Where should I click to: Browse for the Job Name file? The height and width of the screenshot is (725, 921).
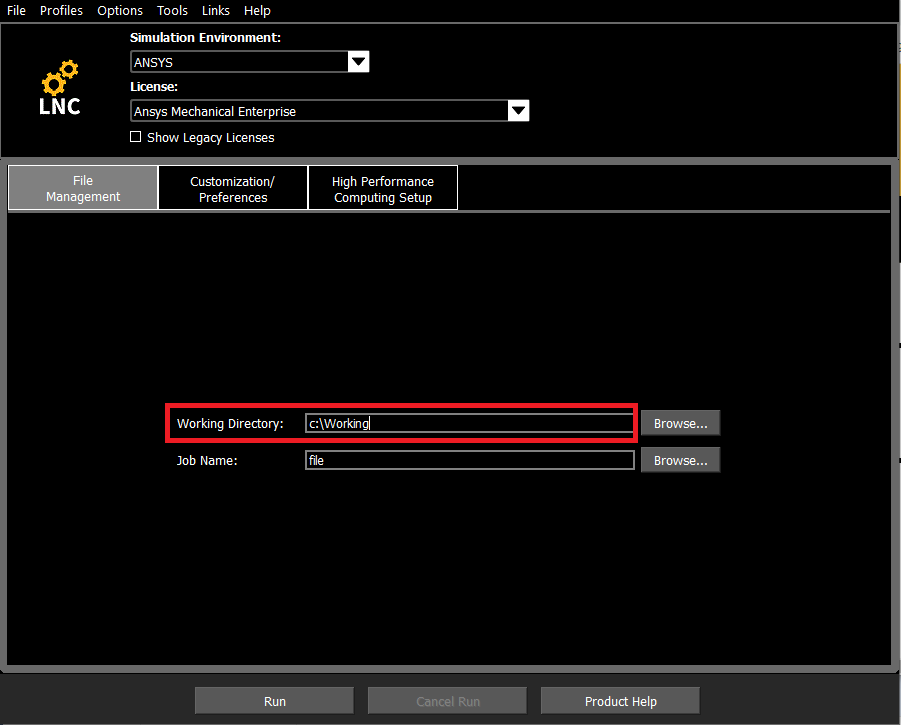click(x=680, y=460)
